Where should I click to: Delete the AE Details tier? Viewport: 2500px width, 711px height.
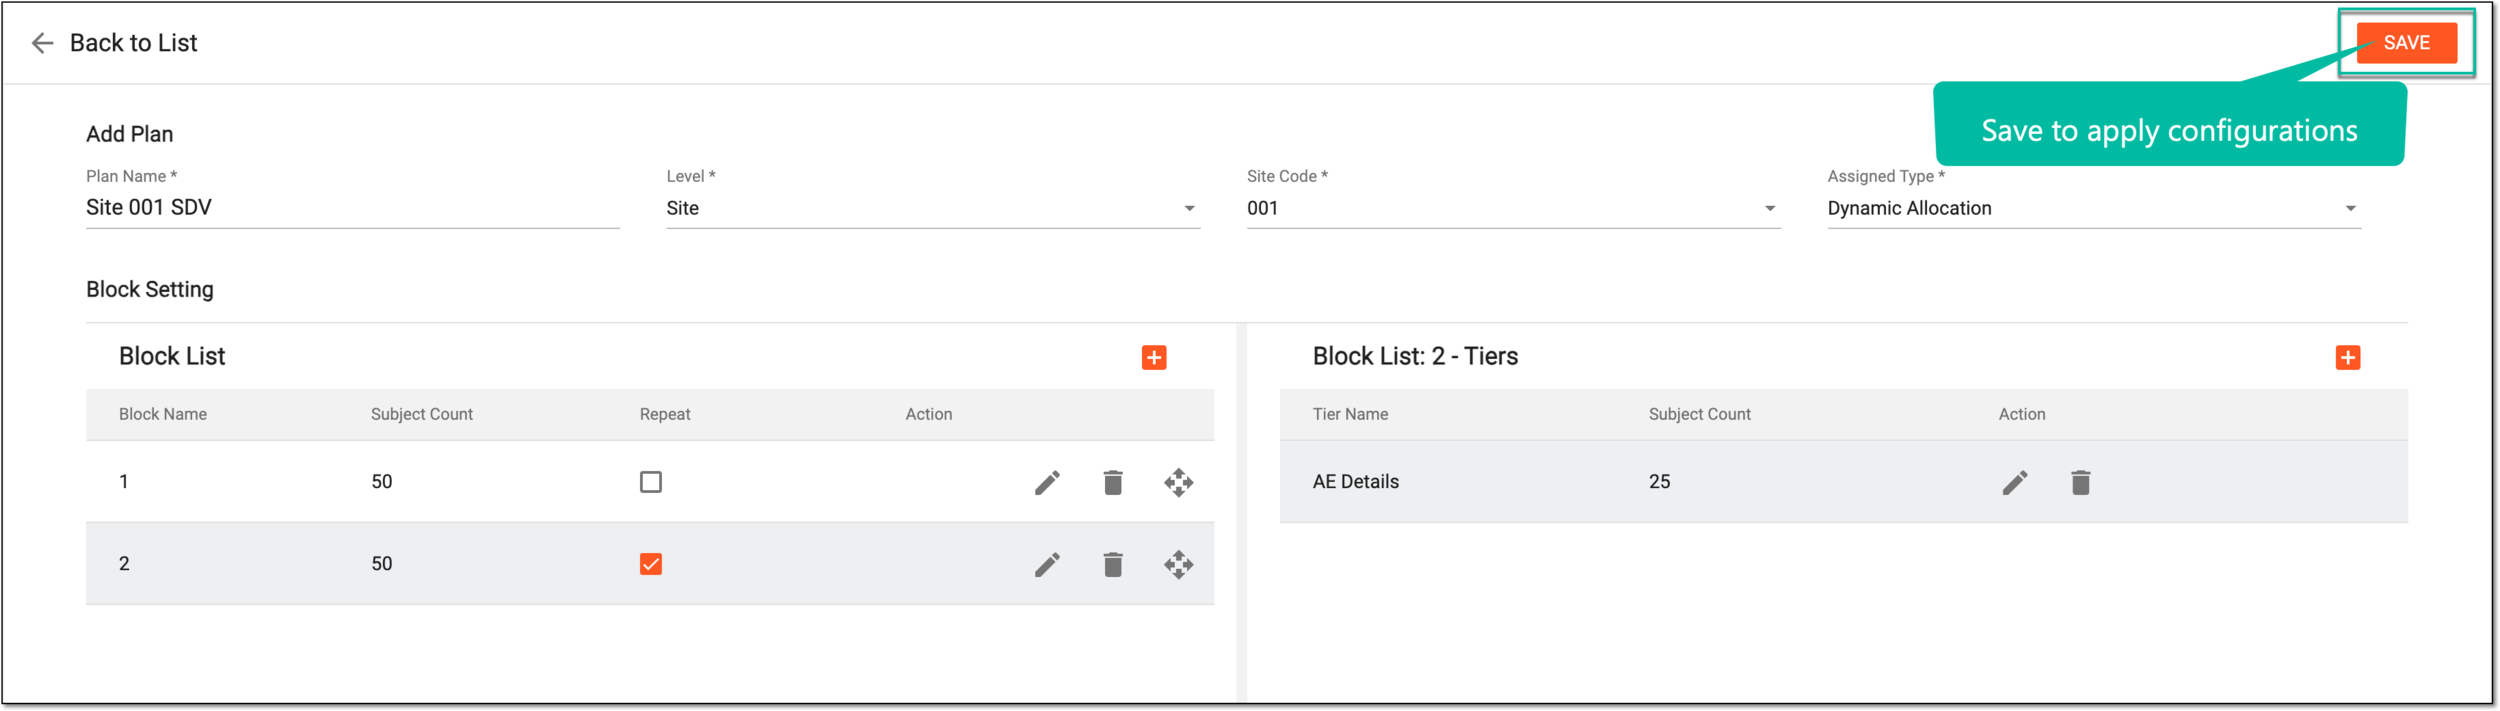coord(2081,483)
